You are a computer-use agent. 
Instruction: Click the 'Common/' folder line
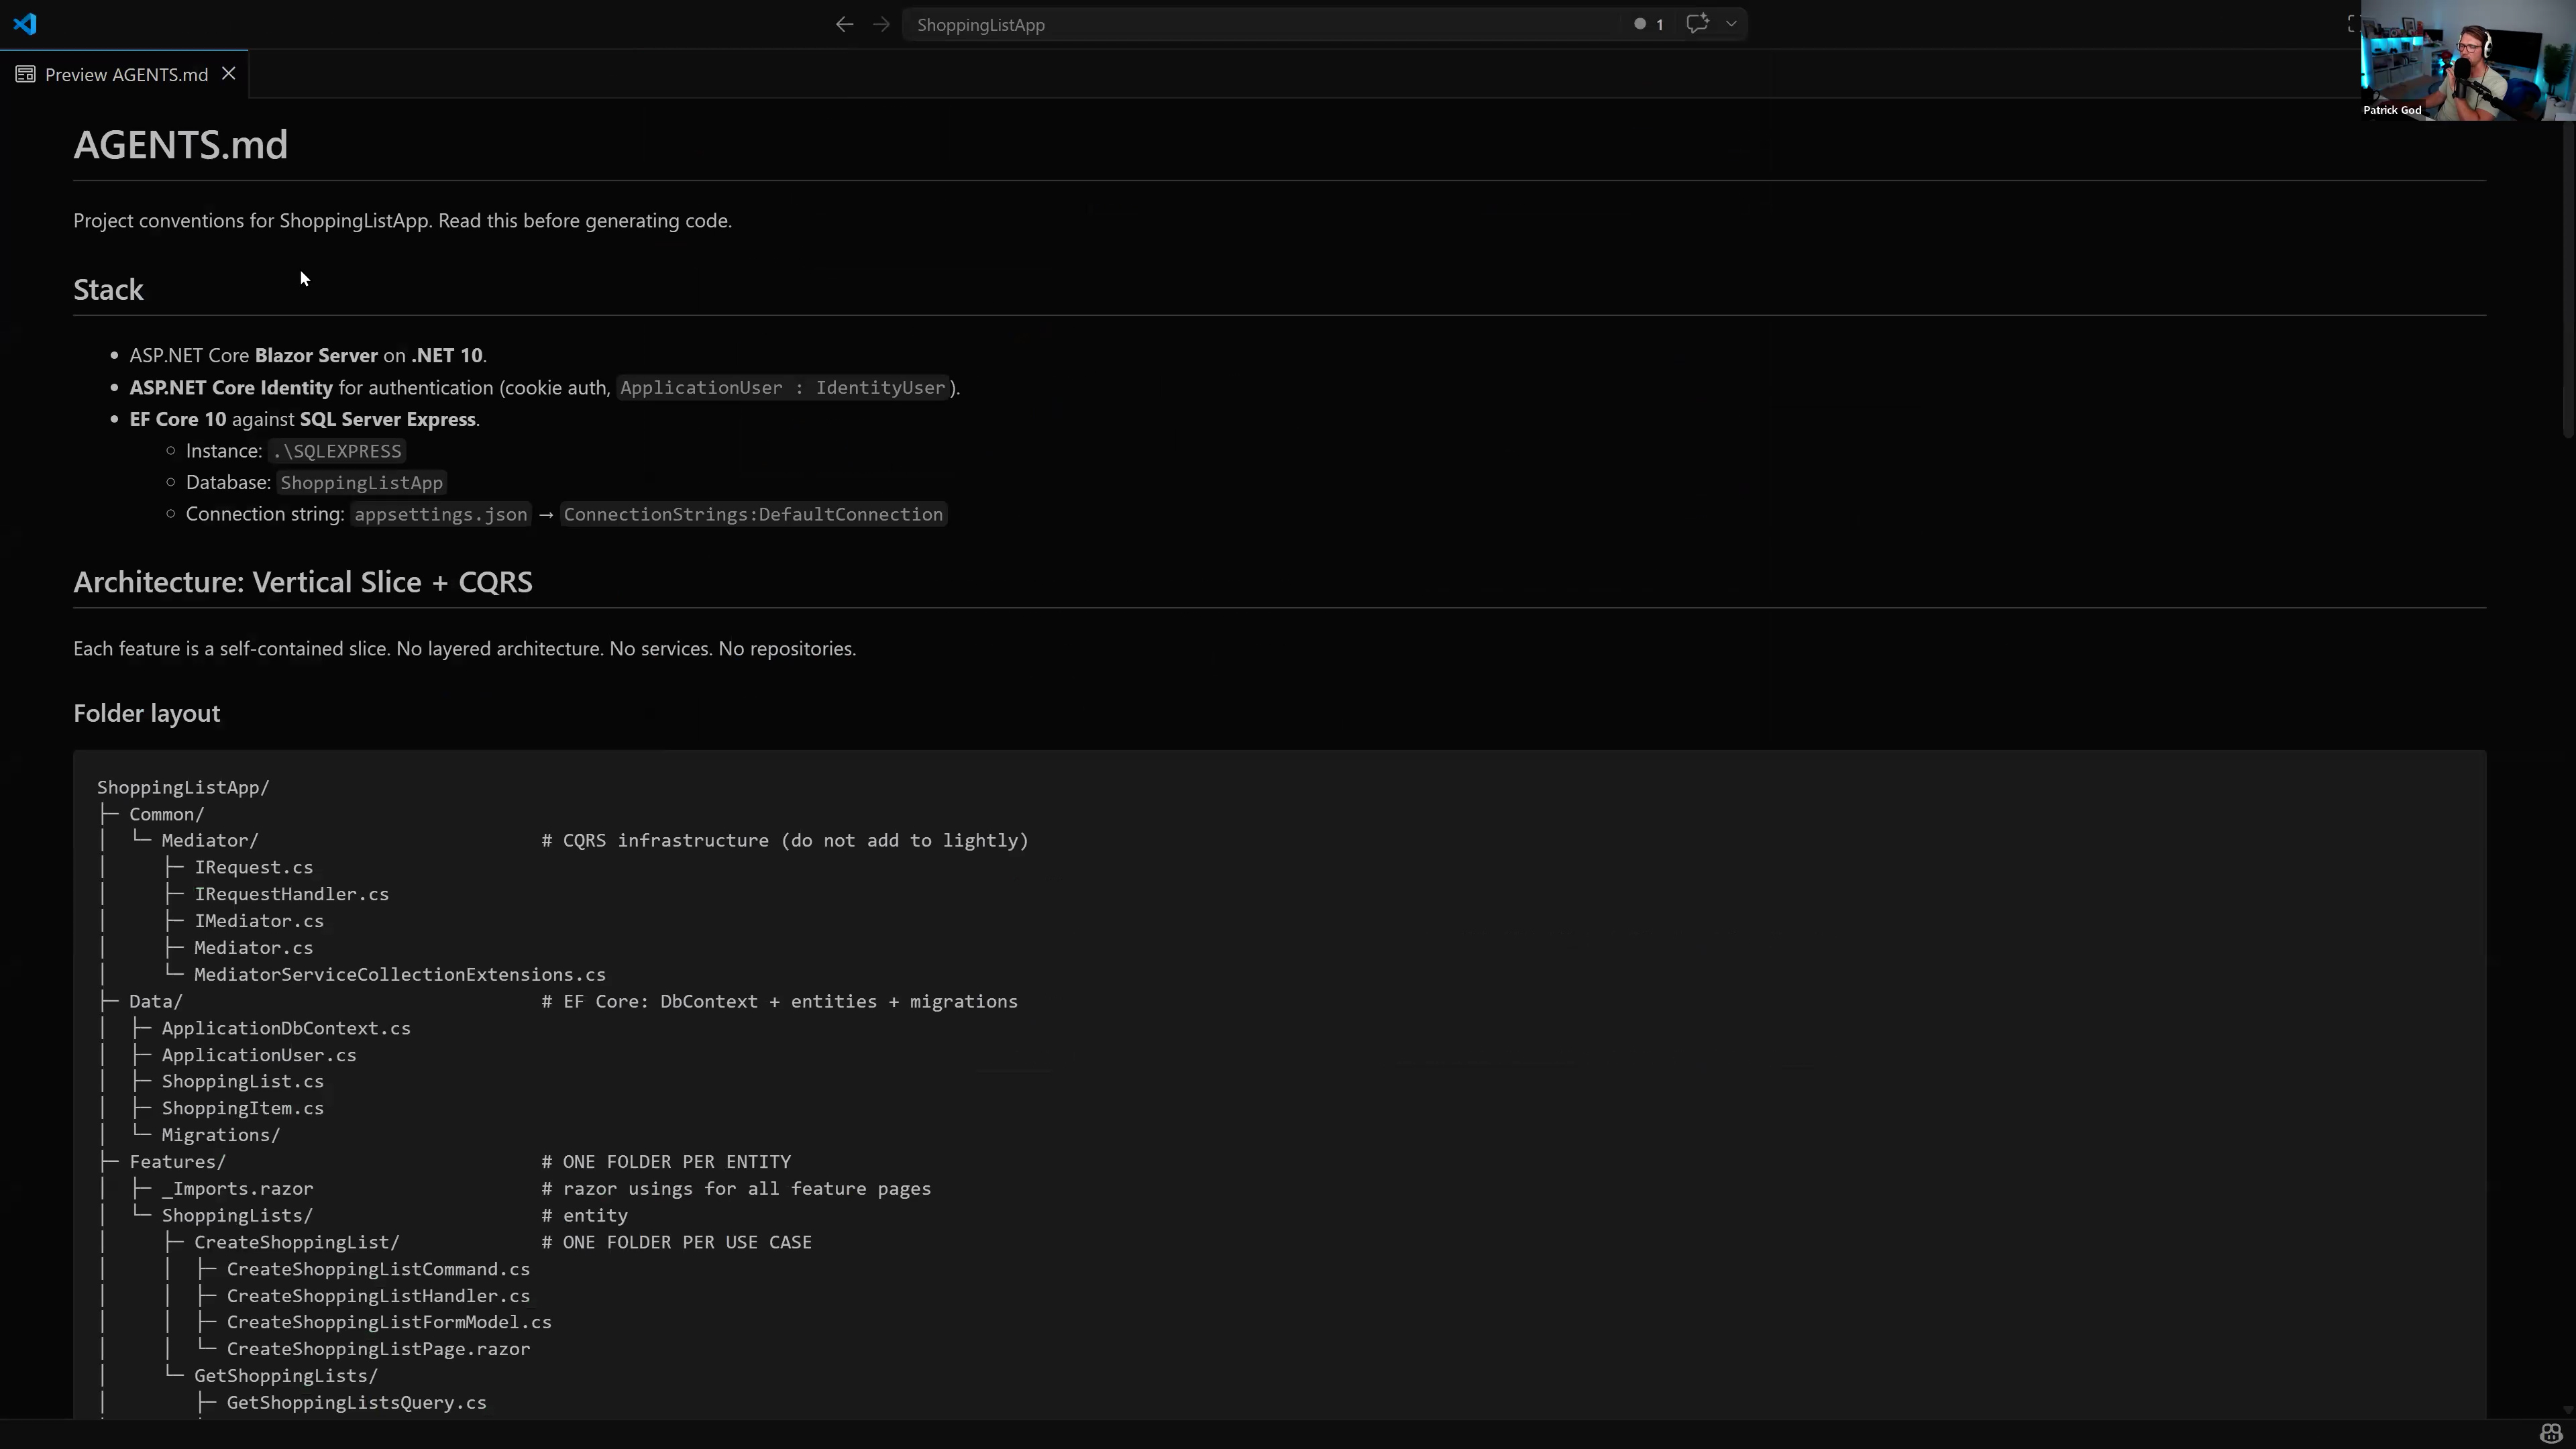coord(167,814)
